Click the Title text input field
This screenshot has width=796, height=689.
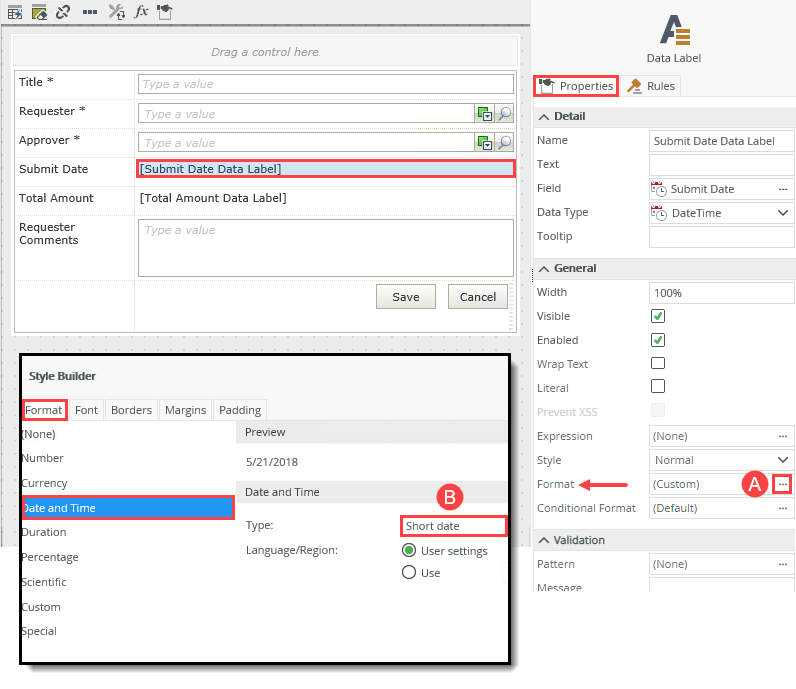coord(326,84)
